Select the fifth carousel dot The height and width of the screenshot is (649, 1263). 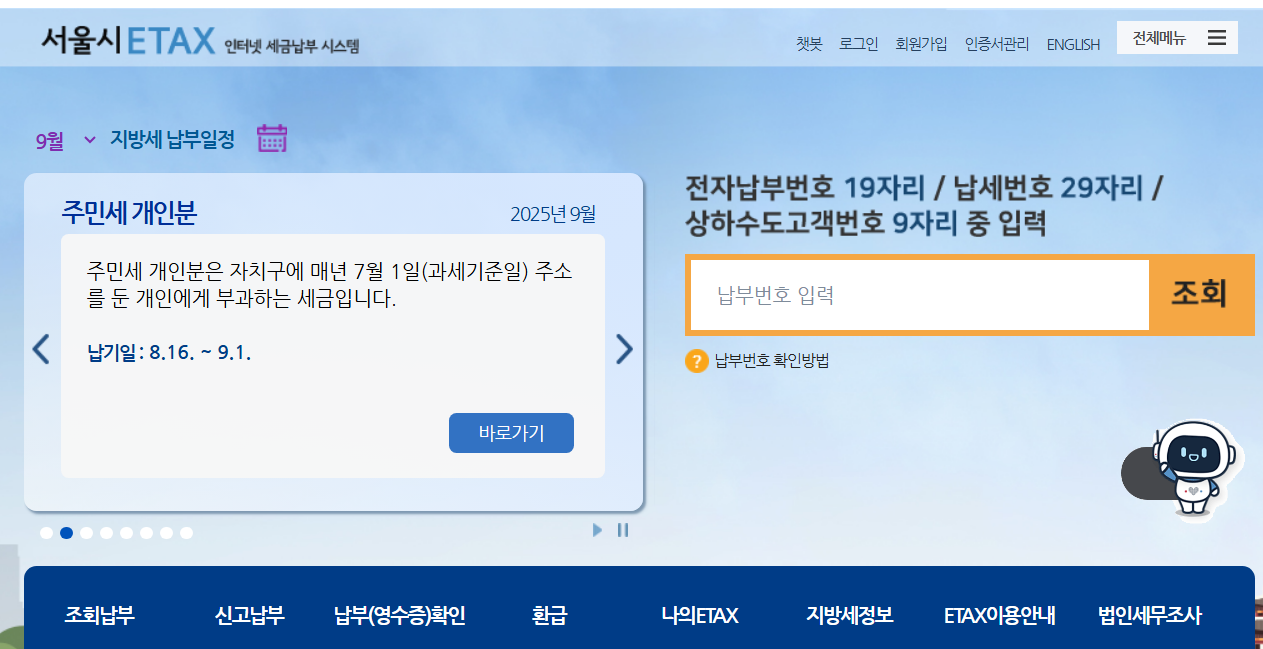(126, 533)
